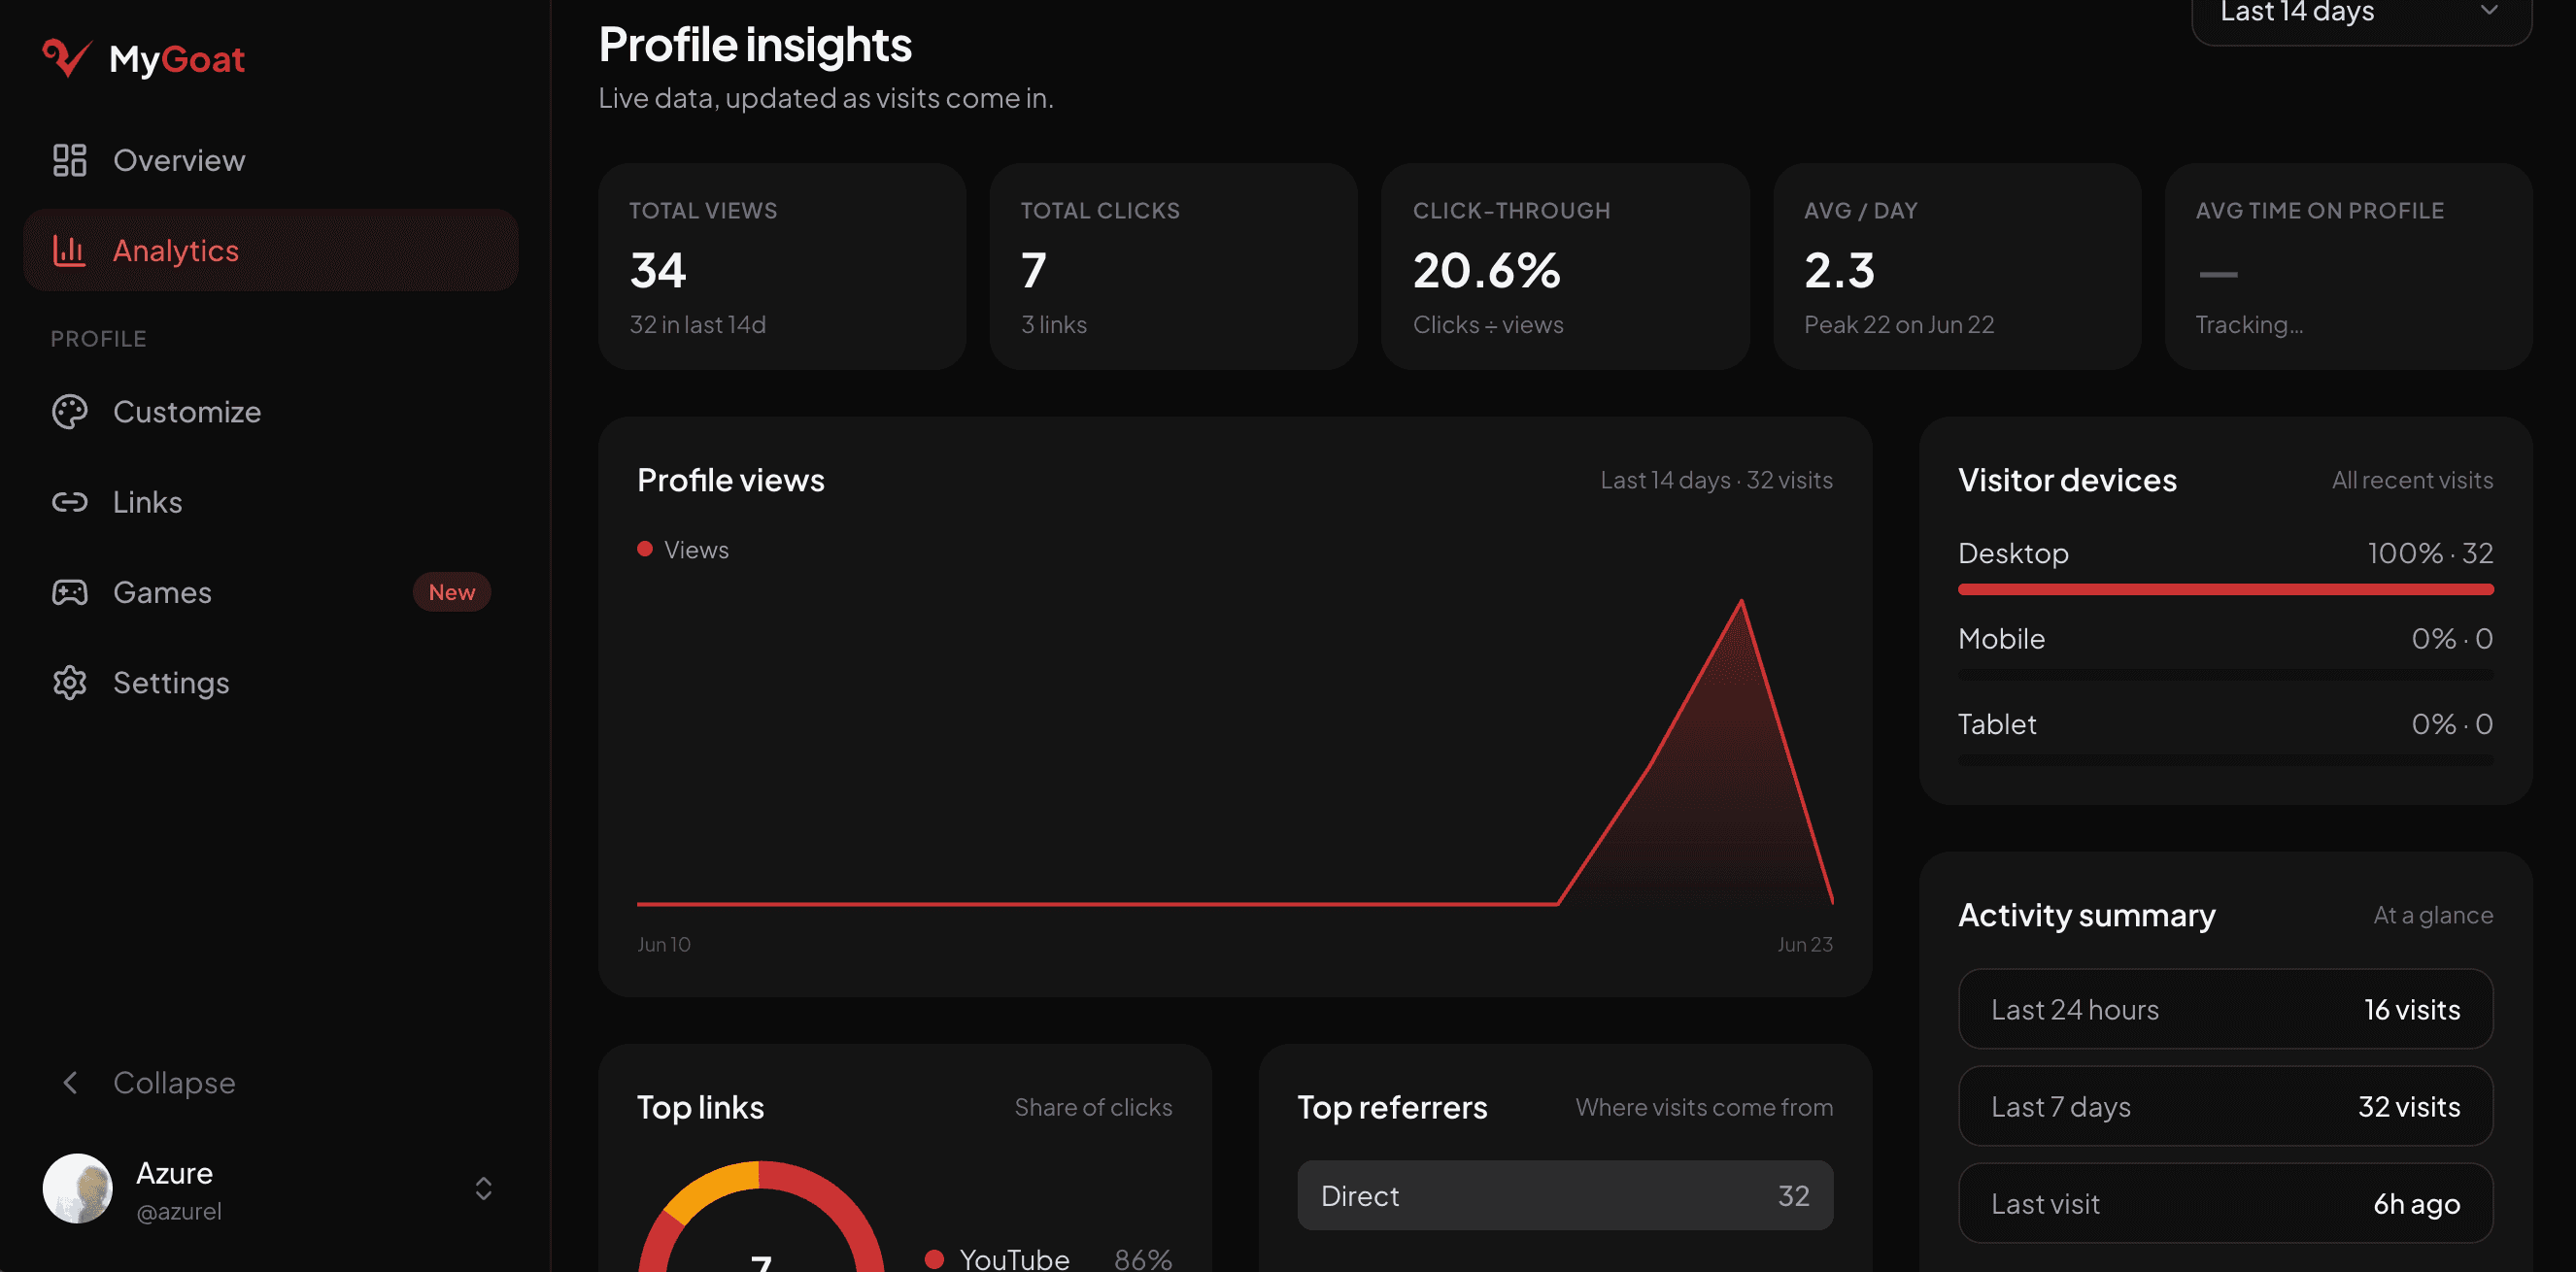Viewport: 2576px width, 1272px height.
Task: Click the Avg Time on Profile Tracking… text
Action: click(2249, 325)
